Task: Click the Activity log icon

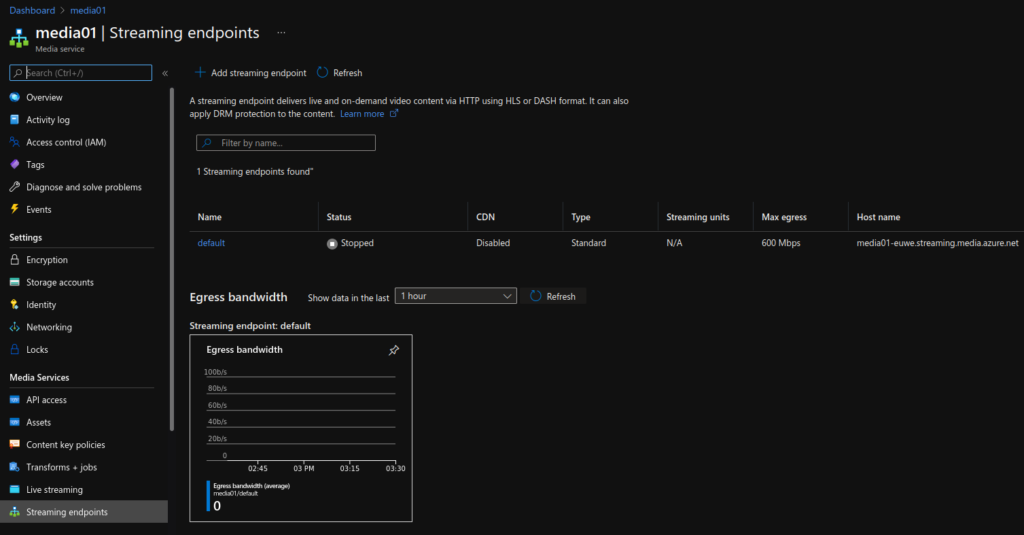Action: click(14, 120)
